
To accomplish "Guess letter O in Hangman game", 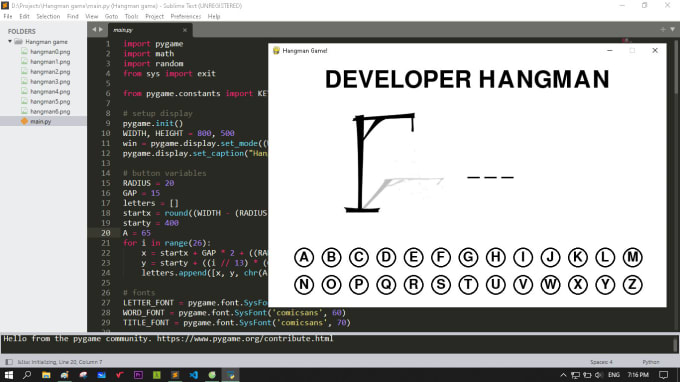I will [x=331, y=285].
